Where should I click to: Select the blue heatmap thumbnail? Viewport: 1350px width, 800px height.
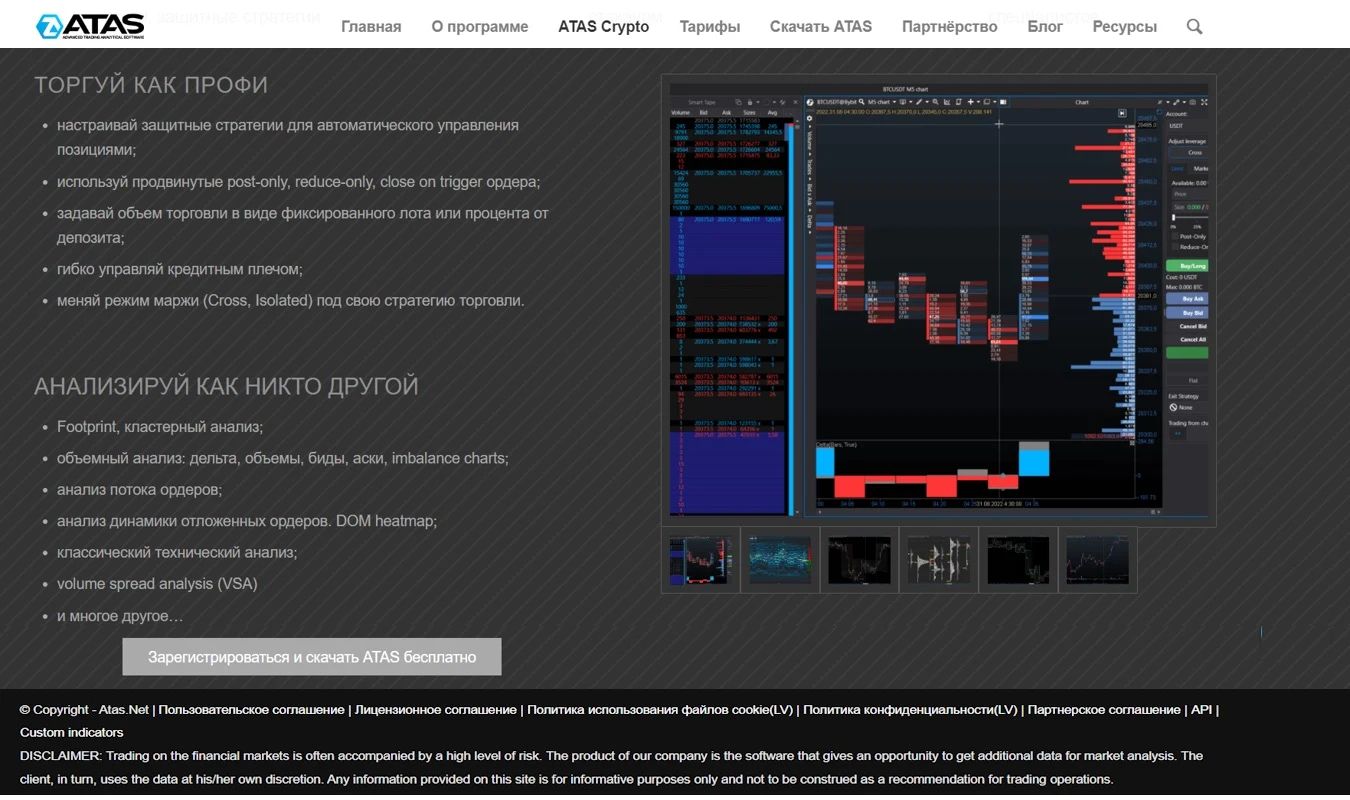point(780,560)
